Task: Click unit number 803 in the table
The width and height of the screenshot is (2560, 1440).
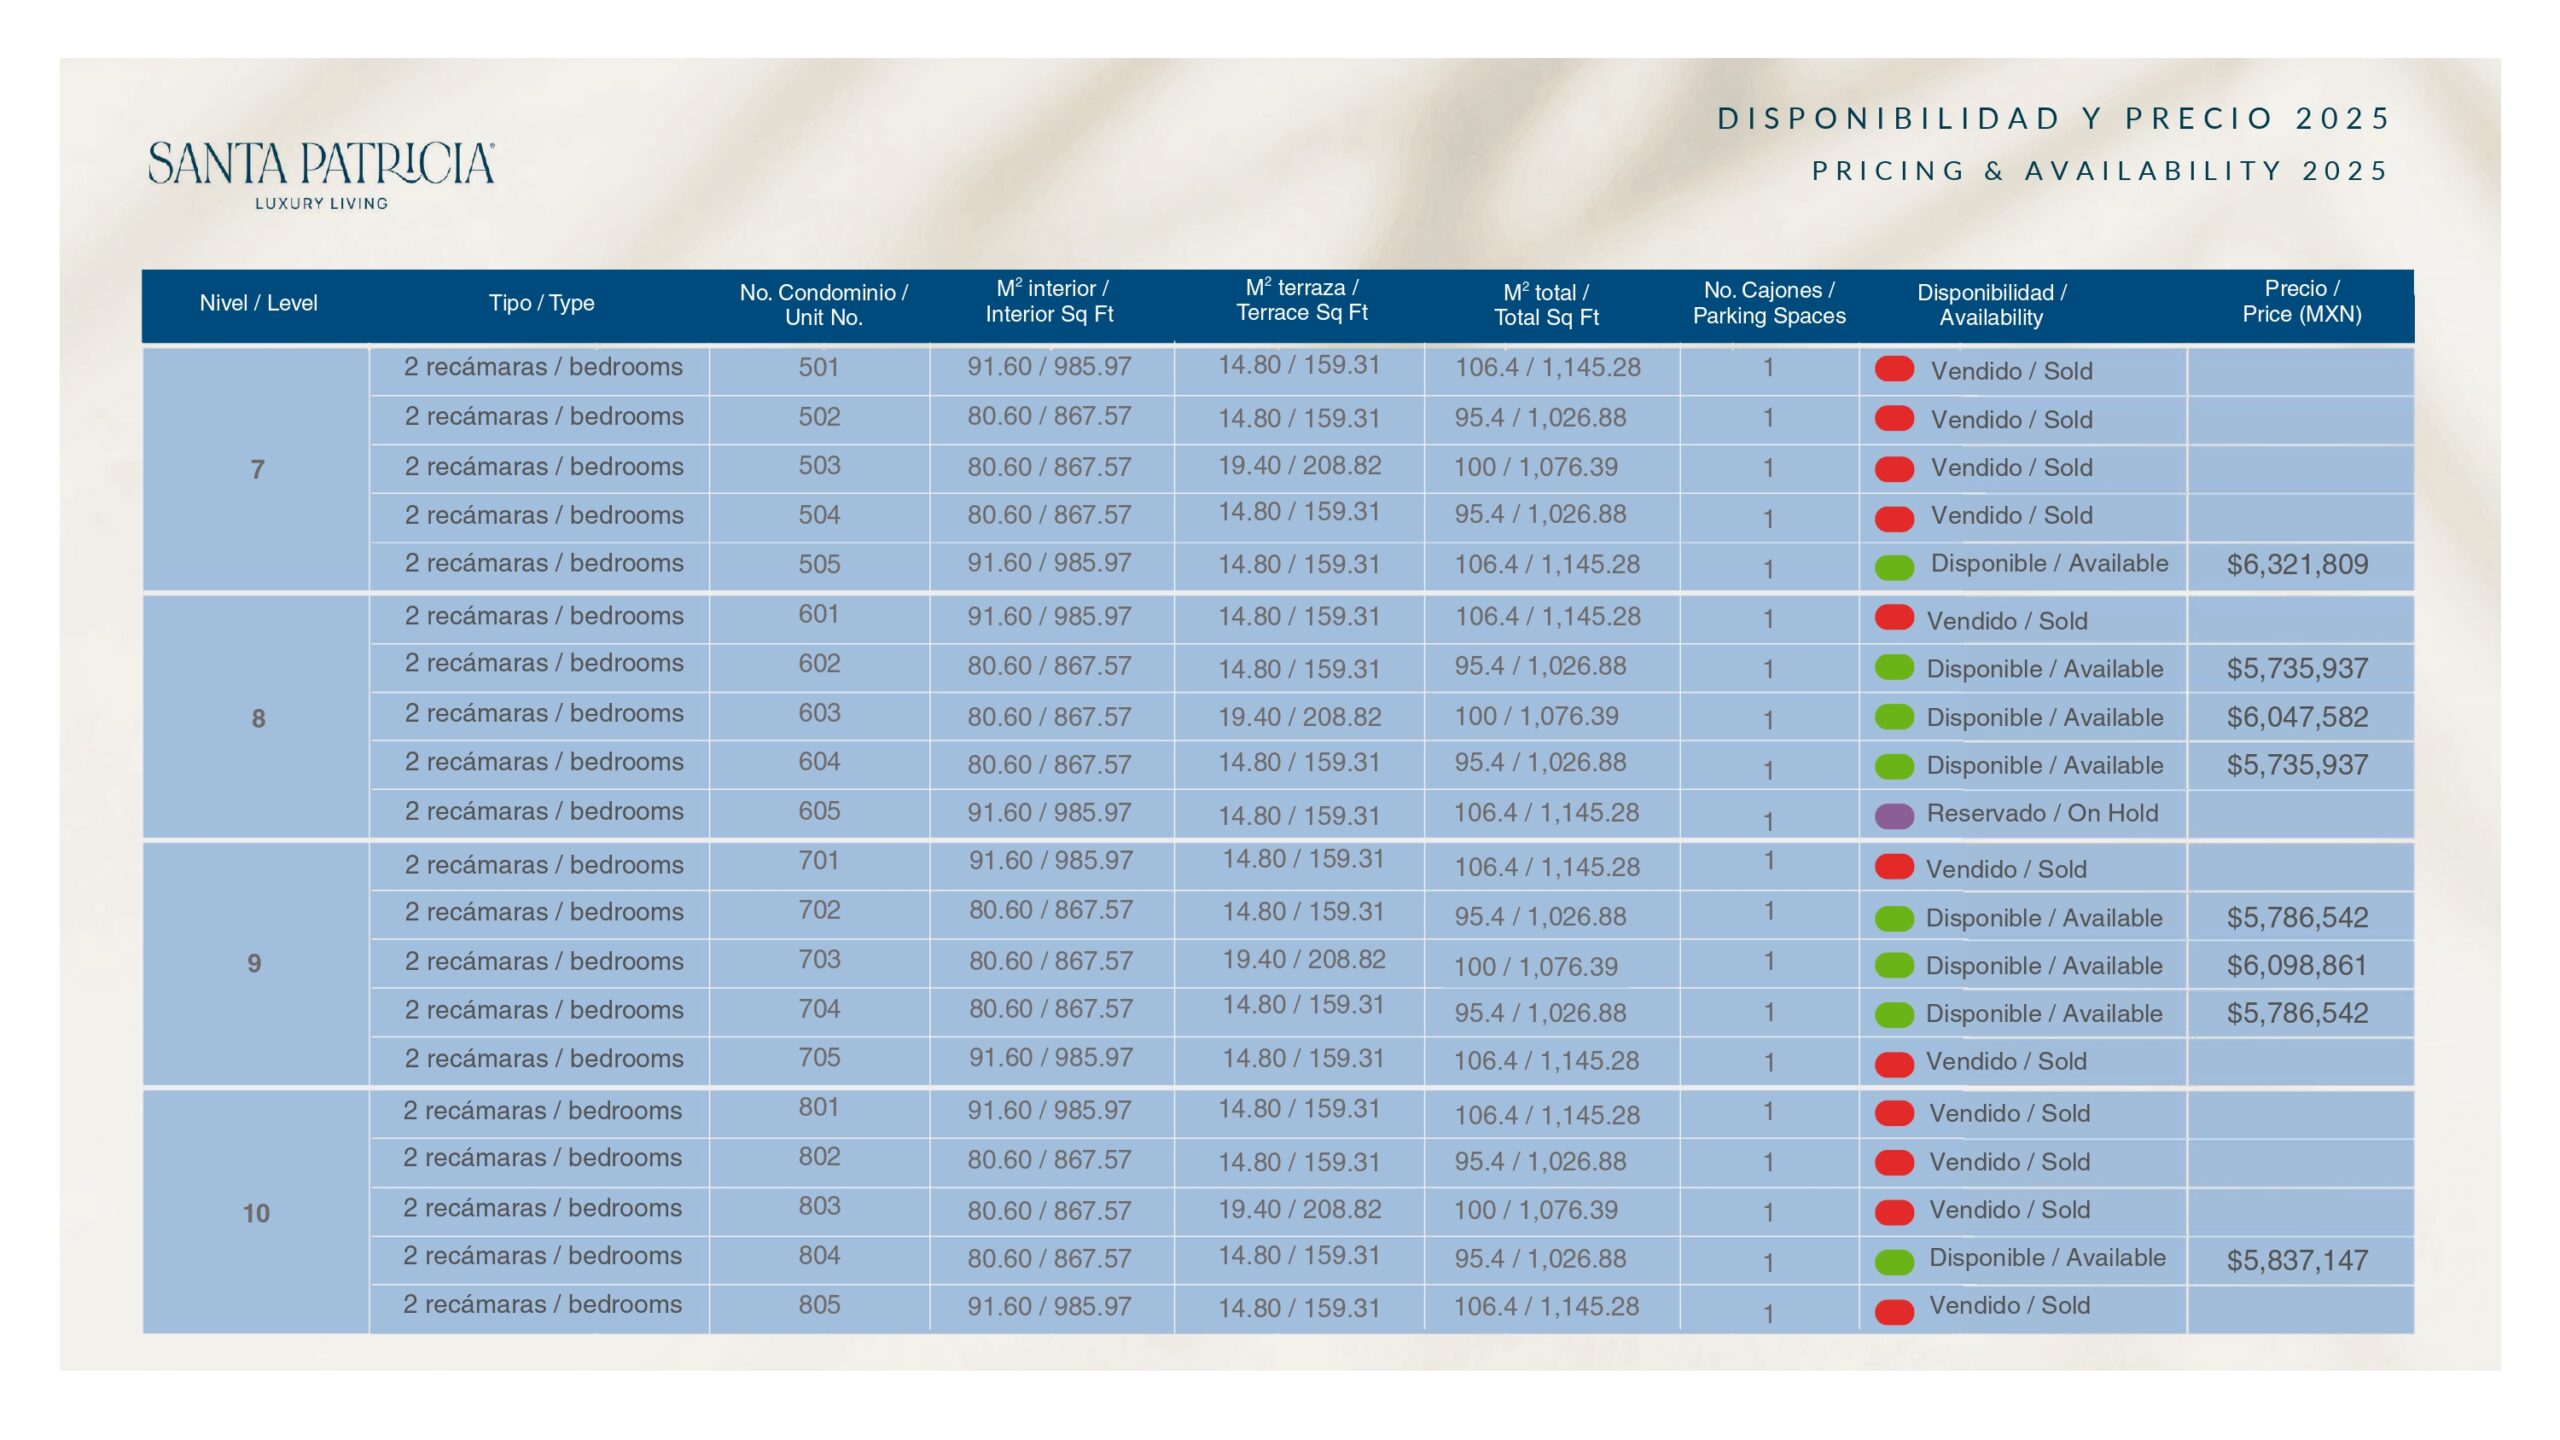Action: (x=818, y=1206)
